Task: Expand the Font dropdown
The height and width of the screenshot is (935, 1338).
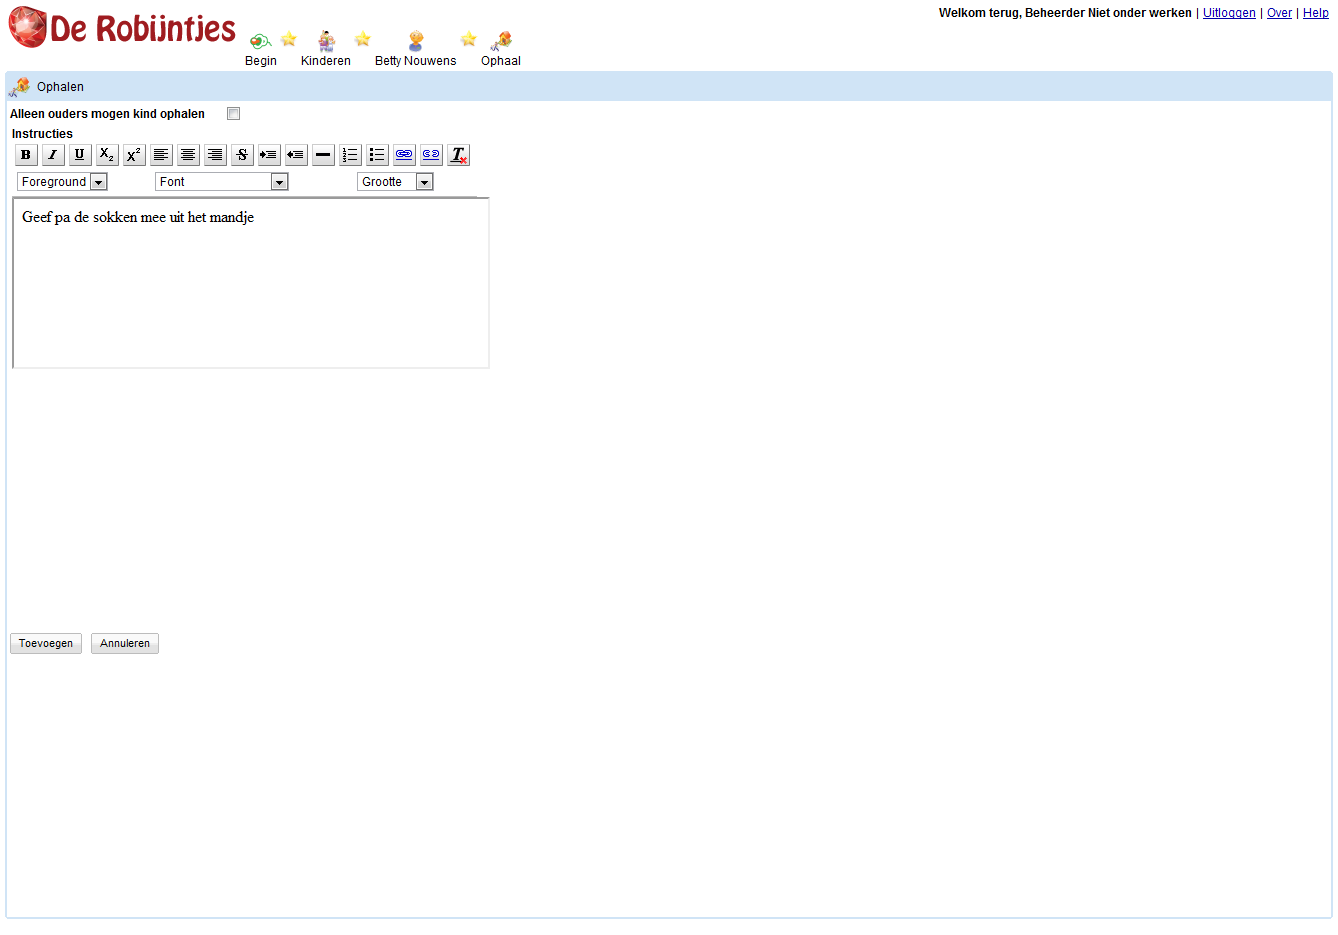Action: pyautogui.click(x=221, y=182)
